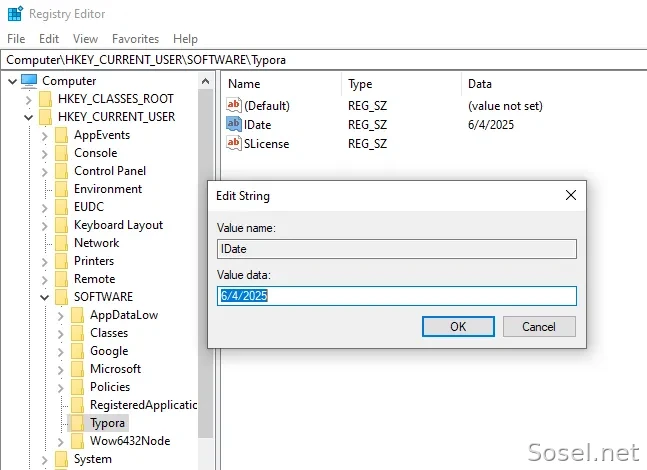
Task: Open the Favorites menu
Action: 135,39
